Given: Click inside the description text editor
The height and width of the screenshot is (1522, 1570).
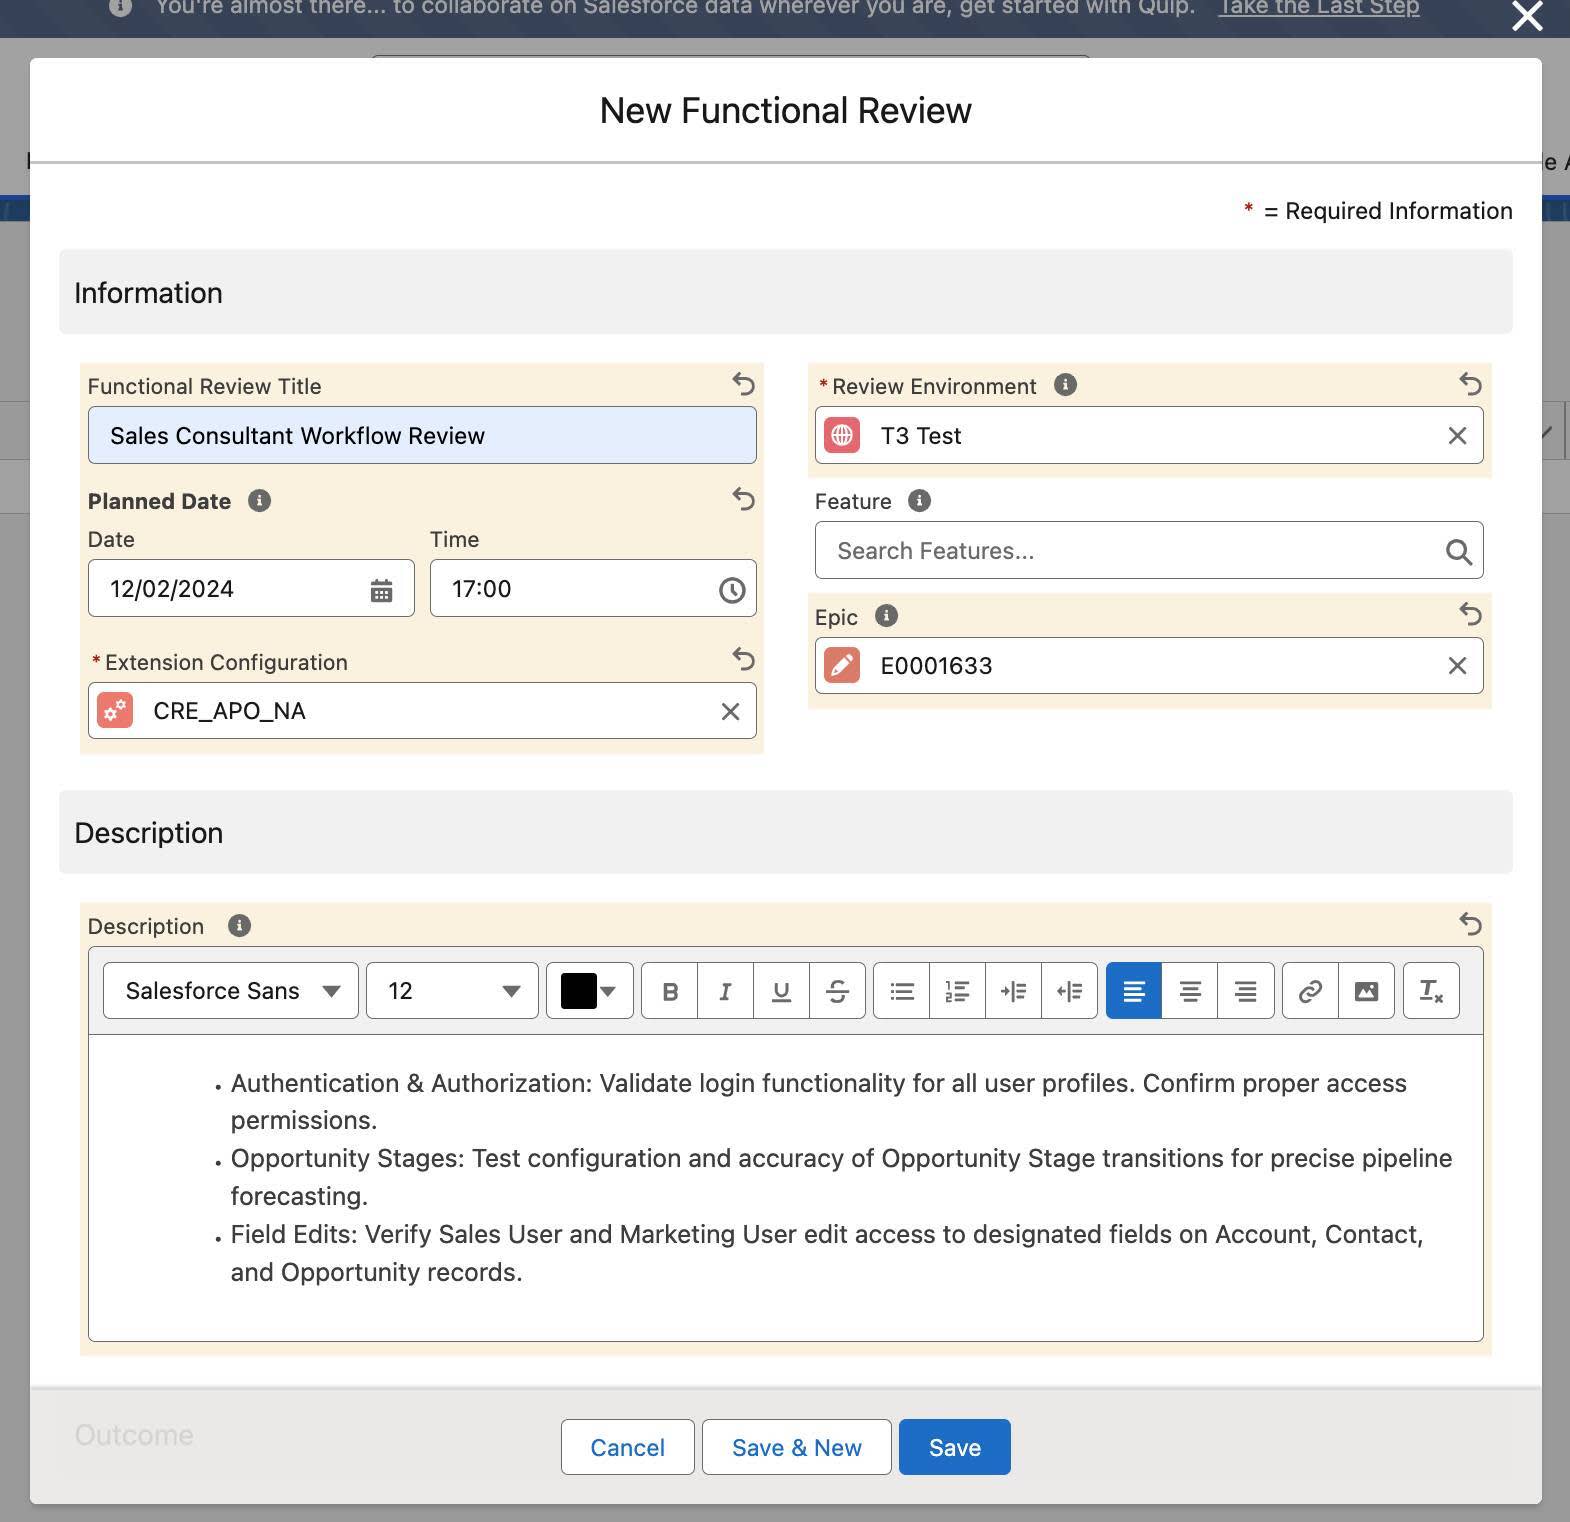Looking at the screenshot, I should tap(786, 1188).
